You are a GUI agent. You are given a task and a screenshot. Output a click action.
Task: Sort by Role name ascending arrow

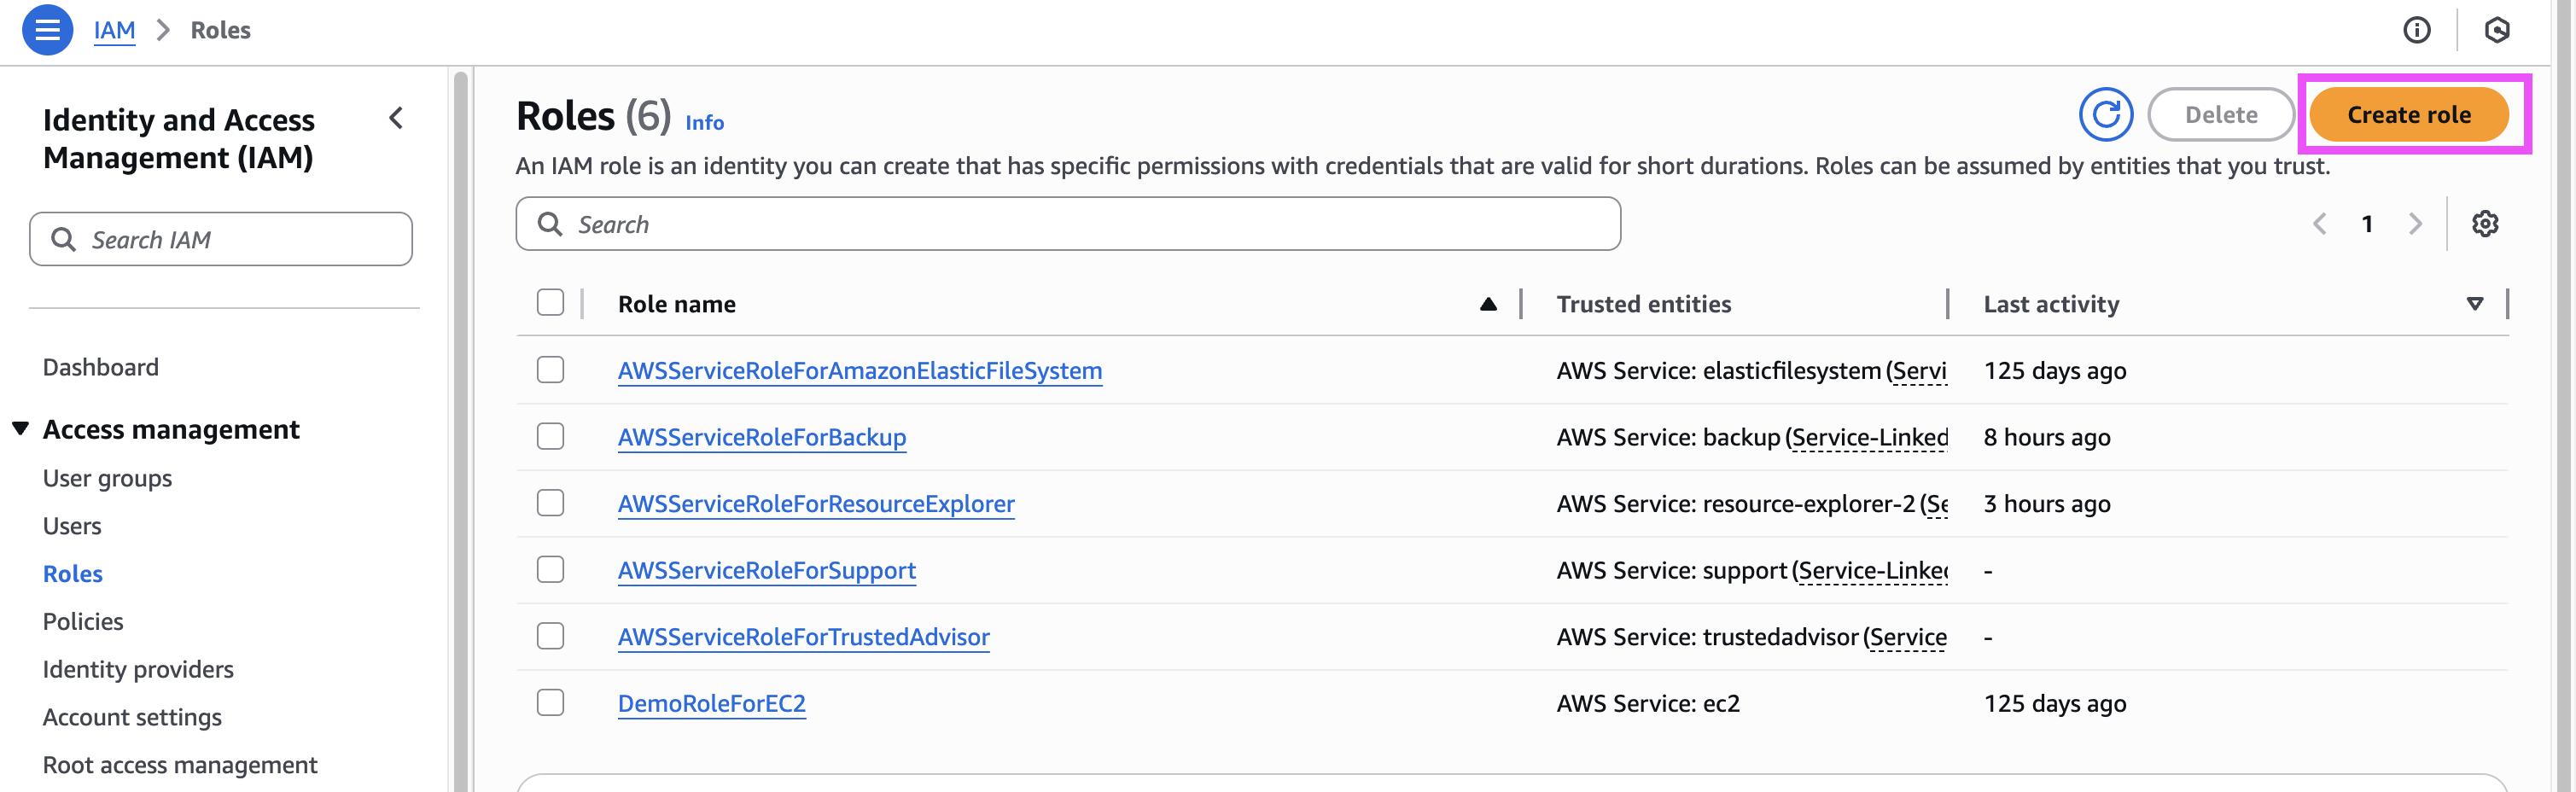click(x=1488, y=304)
